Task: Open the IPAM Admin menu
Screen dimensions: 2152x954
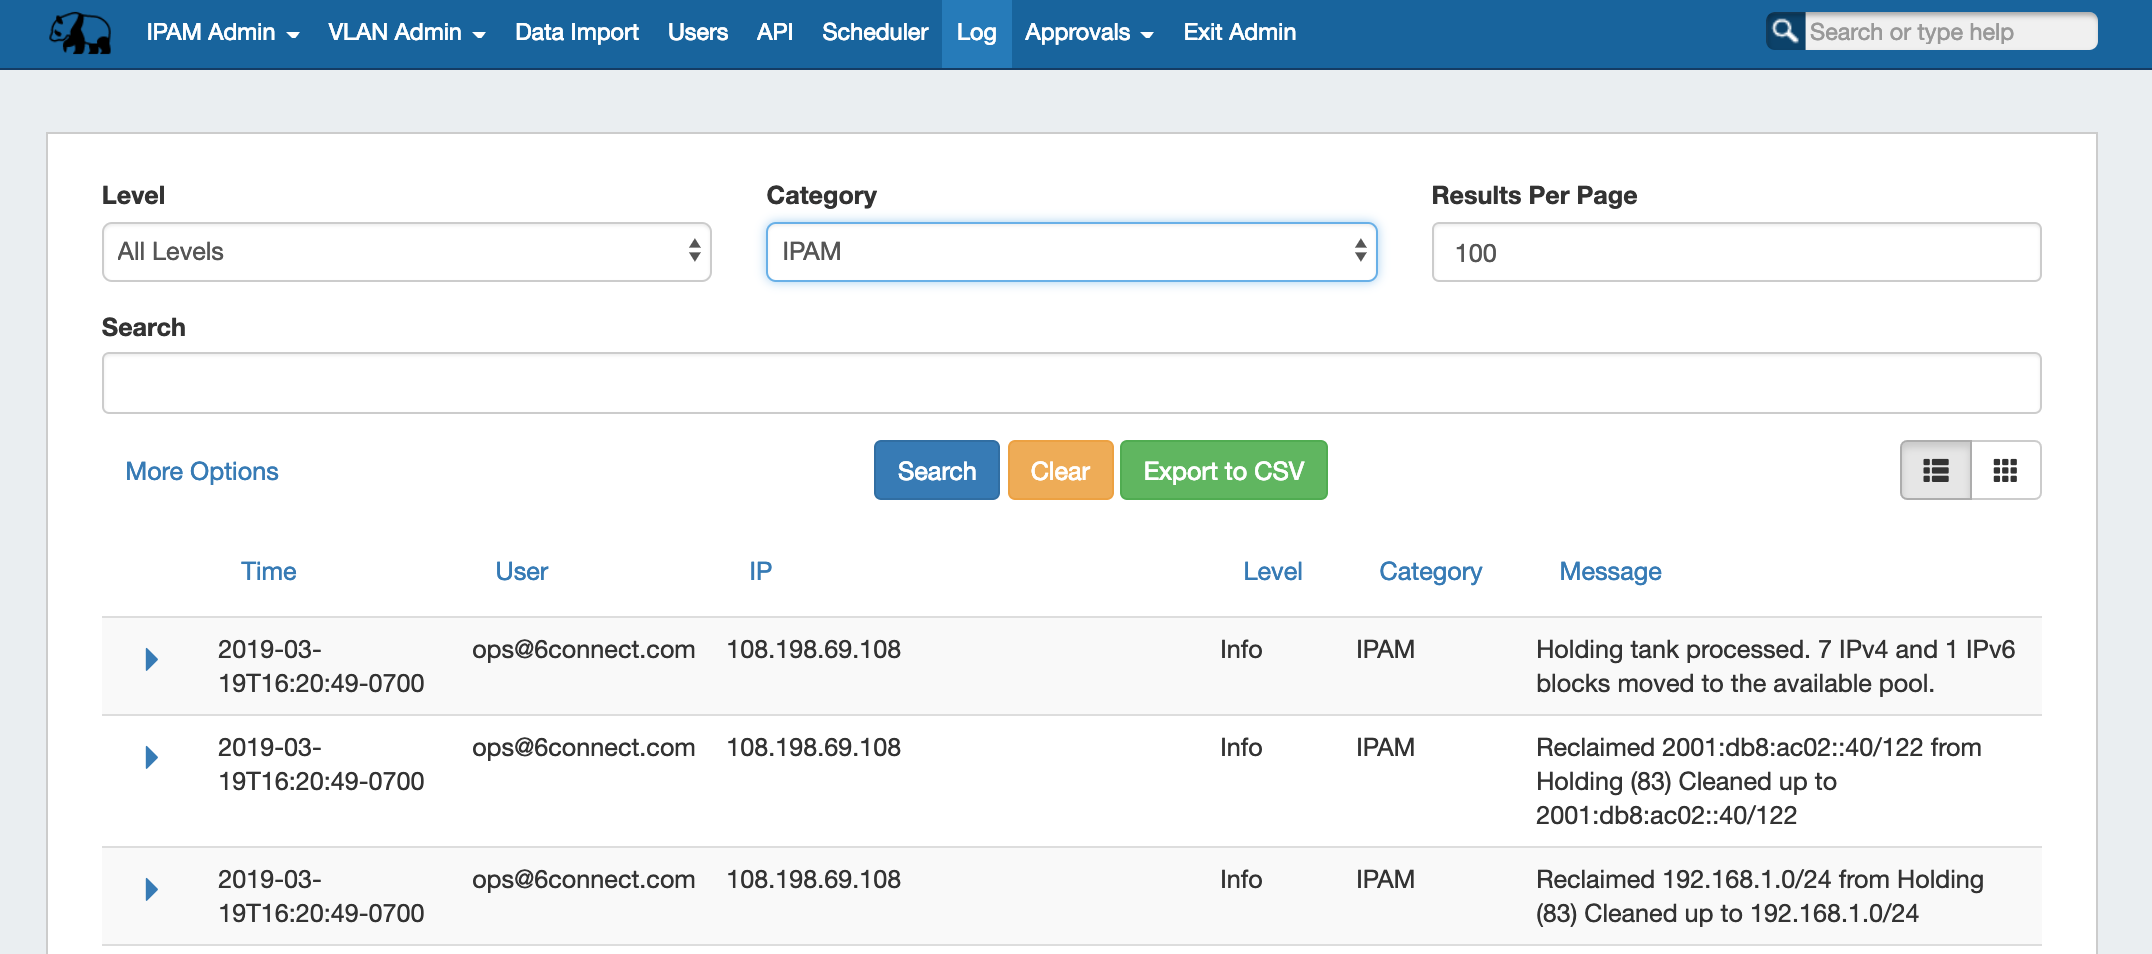Action: point(222,33)
